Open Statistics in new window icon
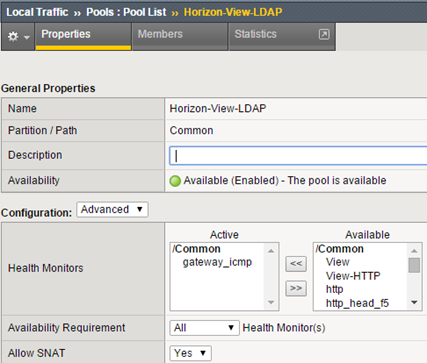427x363 pixels. coord(324,34)
